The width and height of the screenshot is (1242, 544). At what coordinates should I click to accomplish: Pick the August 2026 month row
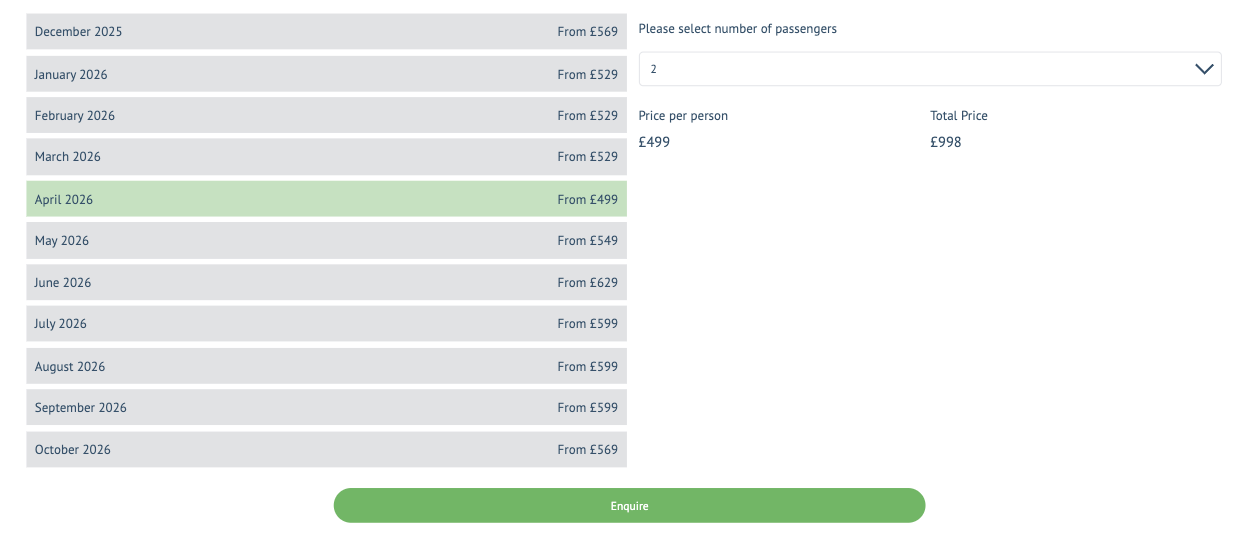click(326, 367)
